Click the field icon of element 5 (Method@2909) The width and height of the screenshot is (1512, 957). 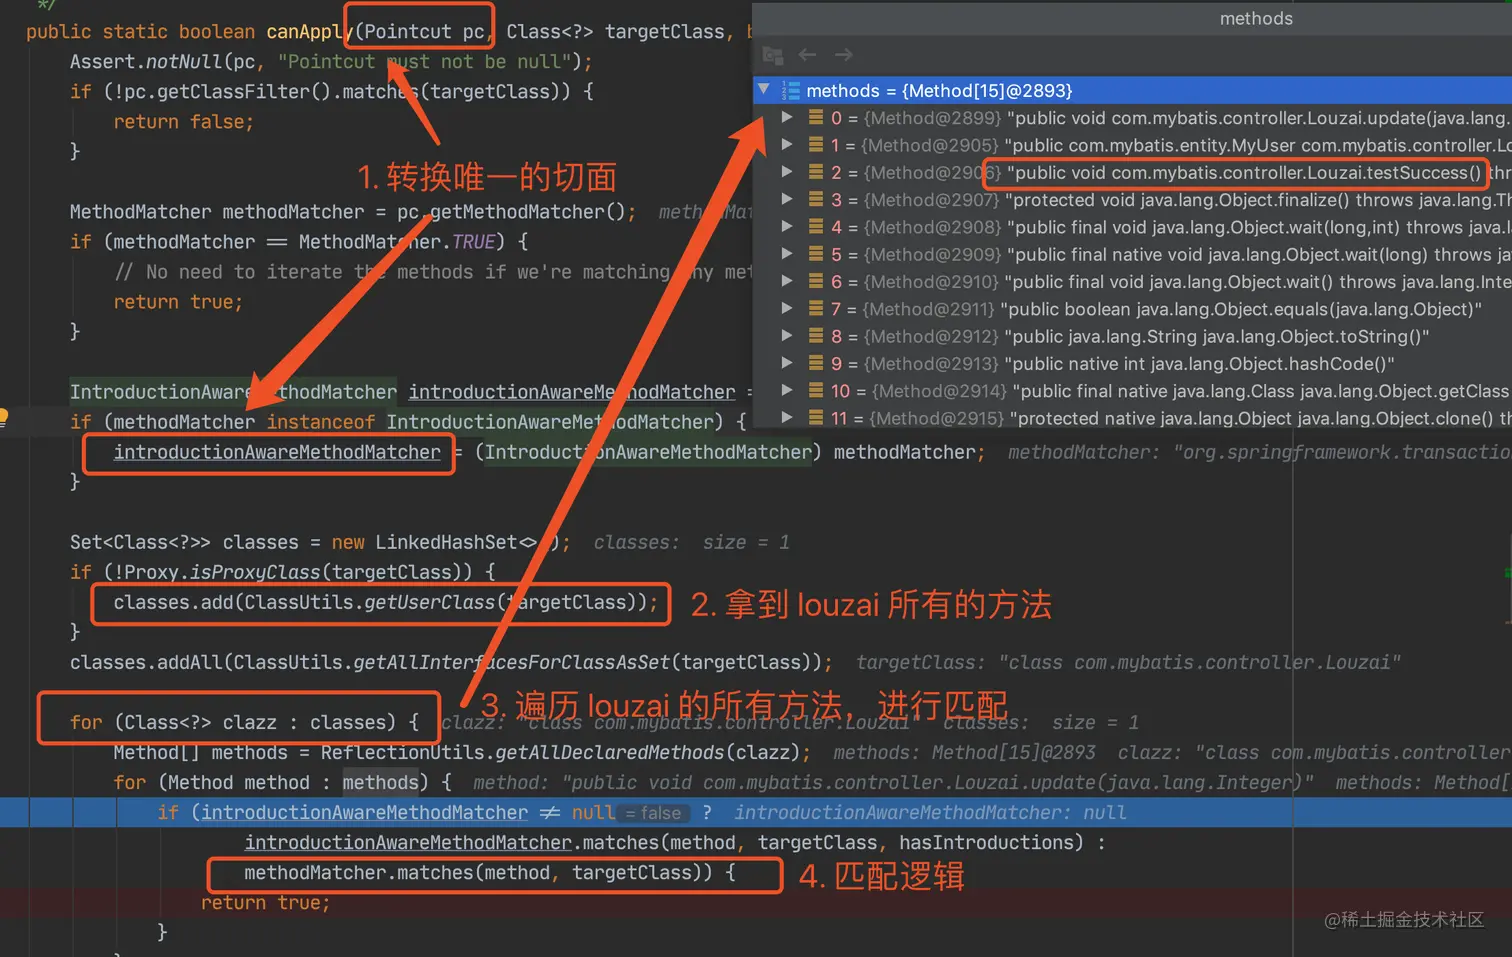[816, 254]
